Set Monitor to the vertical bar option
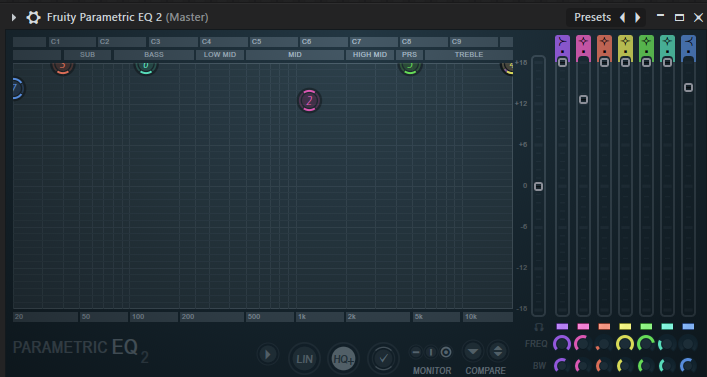This screenshot has height=377, width=707. tap(431, 352)
